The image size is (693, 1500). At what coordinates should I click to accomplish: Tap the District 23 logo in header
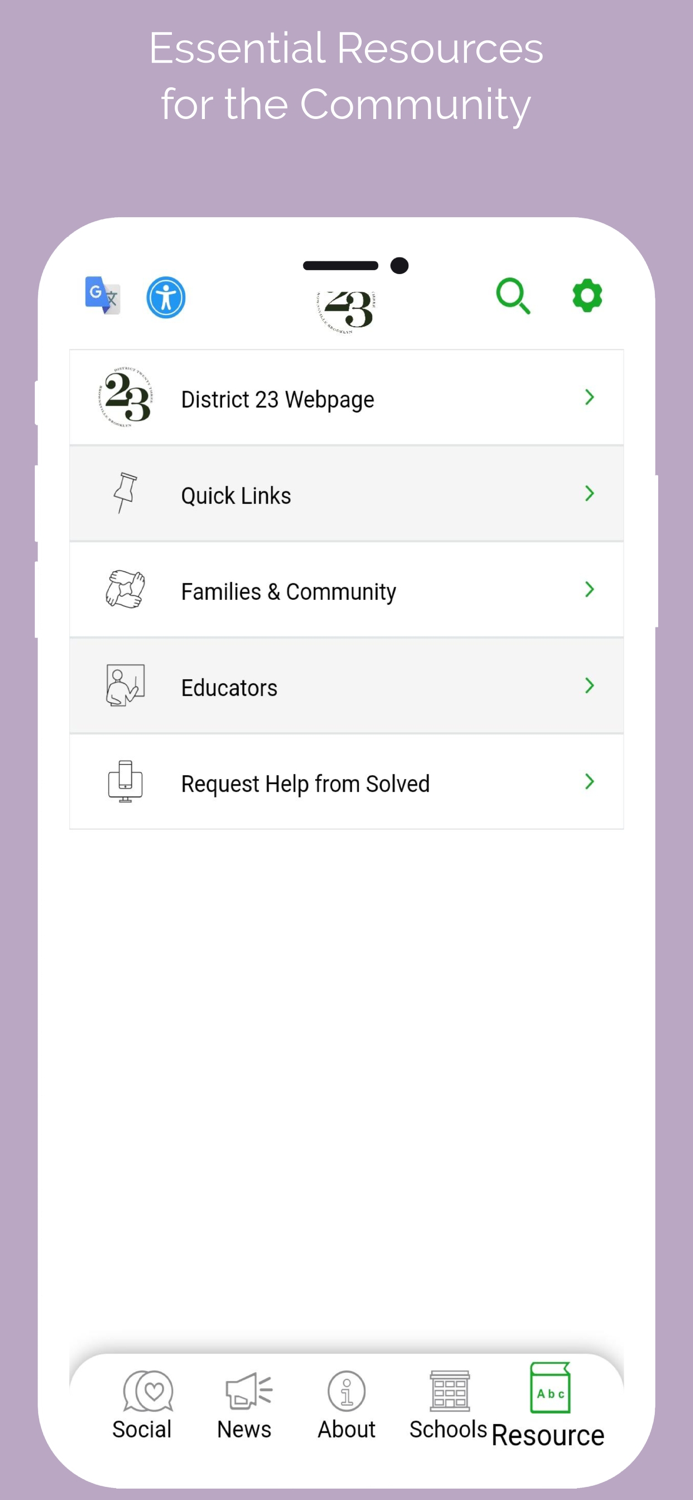pyautogui.click(x=347, y=310)
